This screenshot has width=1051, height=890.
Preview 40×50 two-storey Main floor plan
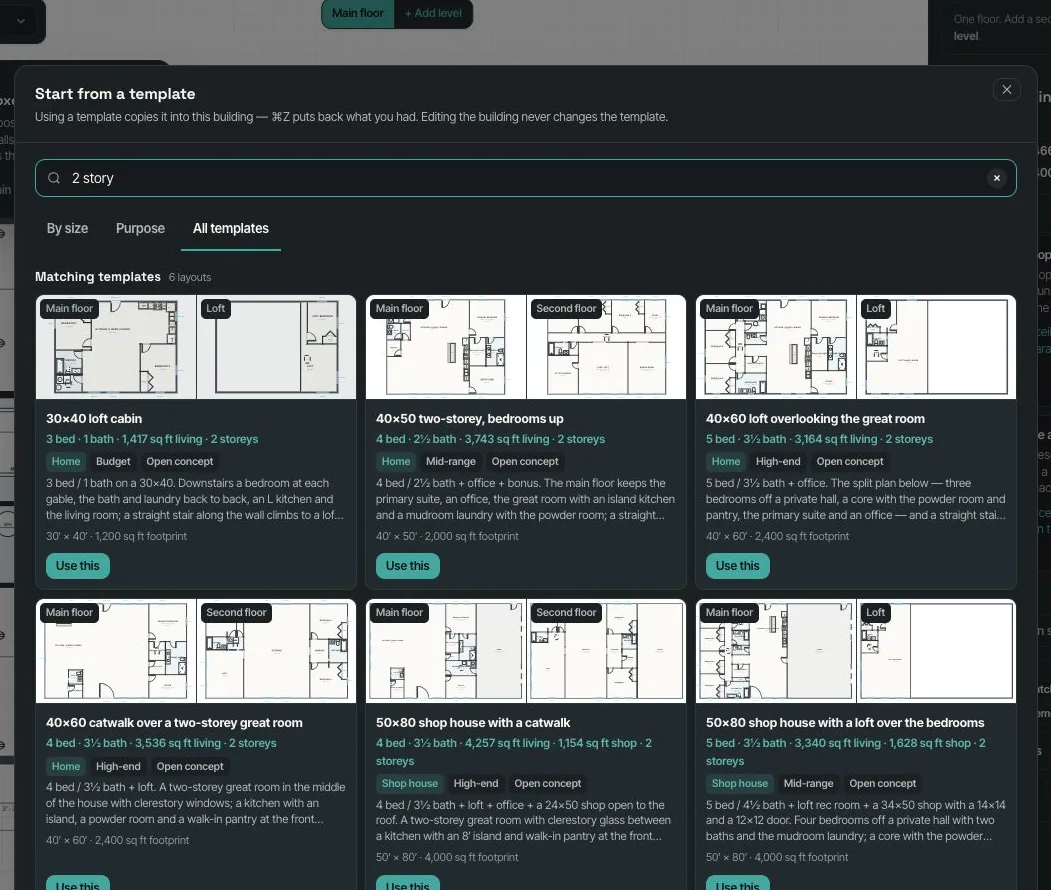click(x=446, y=347)
